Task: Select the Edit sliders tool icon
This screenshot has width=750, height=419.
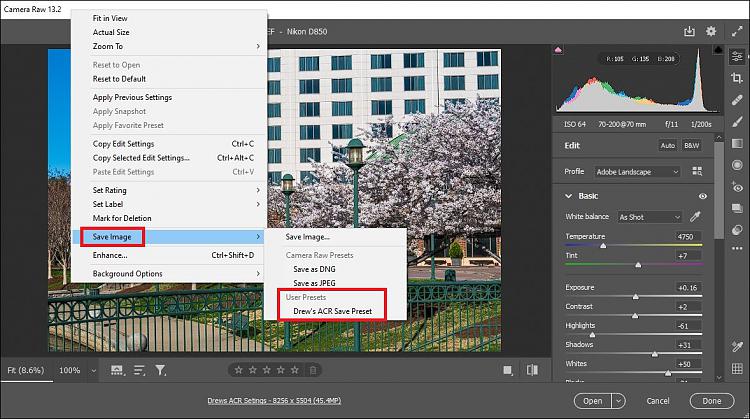Action: [737, 57]
